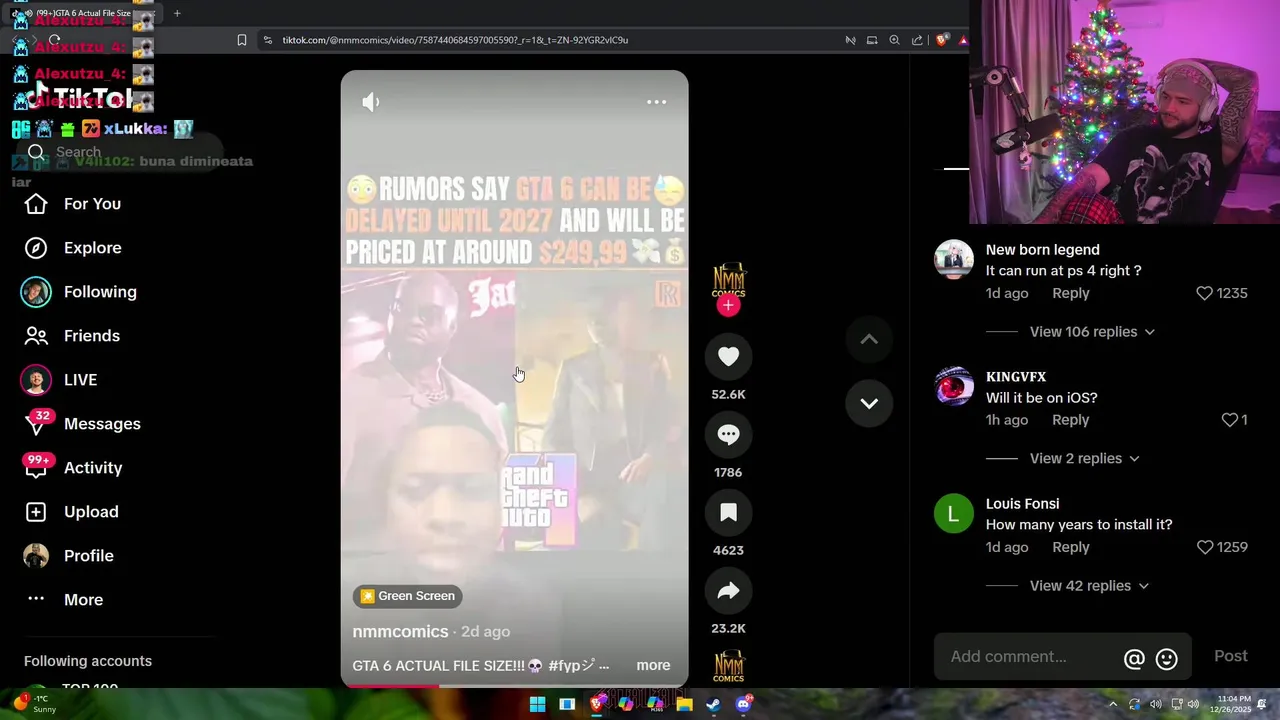
Task: Click the Green Screen effect tag
Action: 408,596
